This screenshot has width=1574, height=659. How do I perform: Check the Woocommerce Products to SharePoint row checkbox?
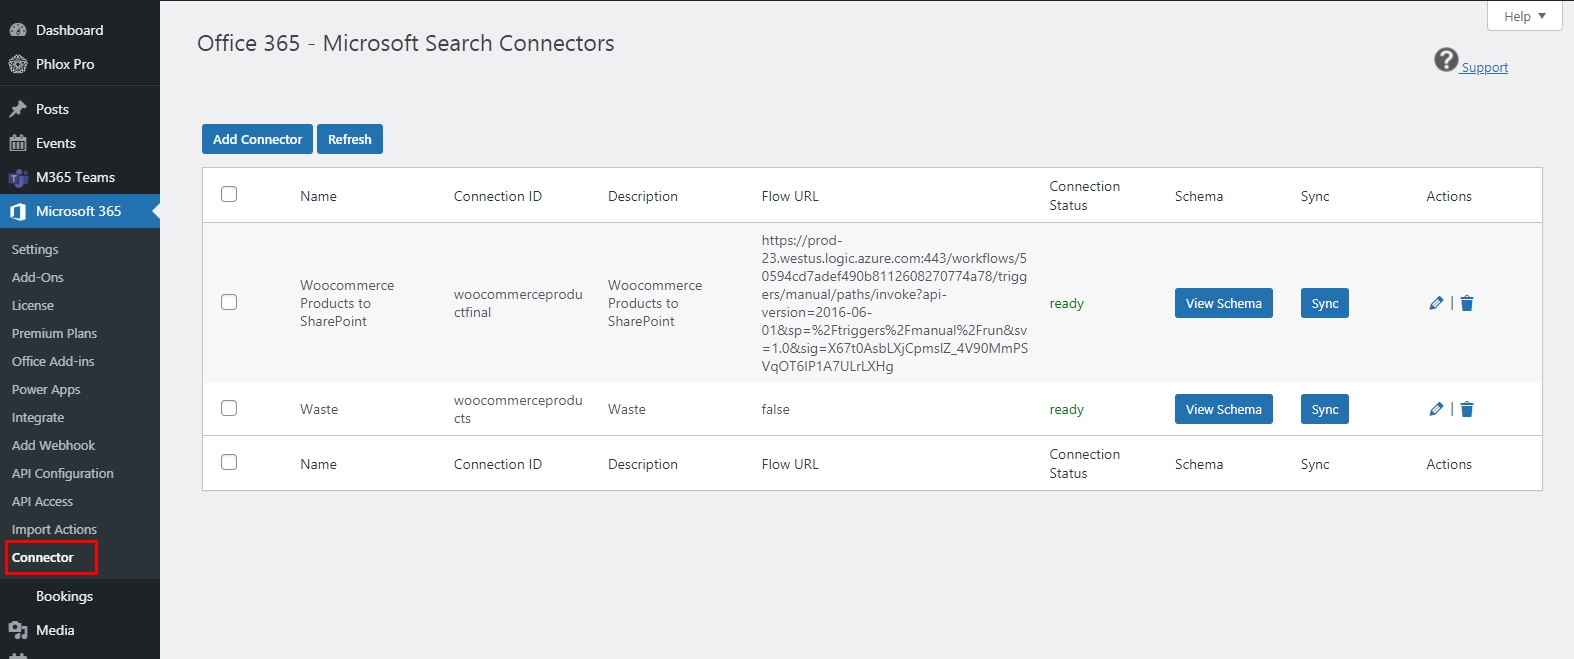229,302
